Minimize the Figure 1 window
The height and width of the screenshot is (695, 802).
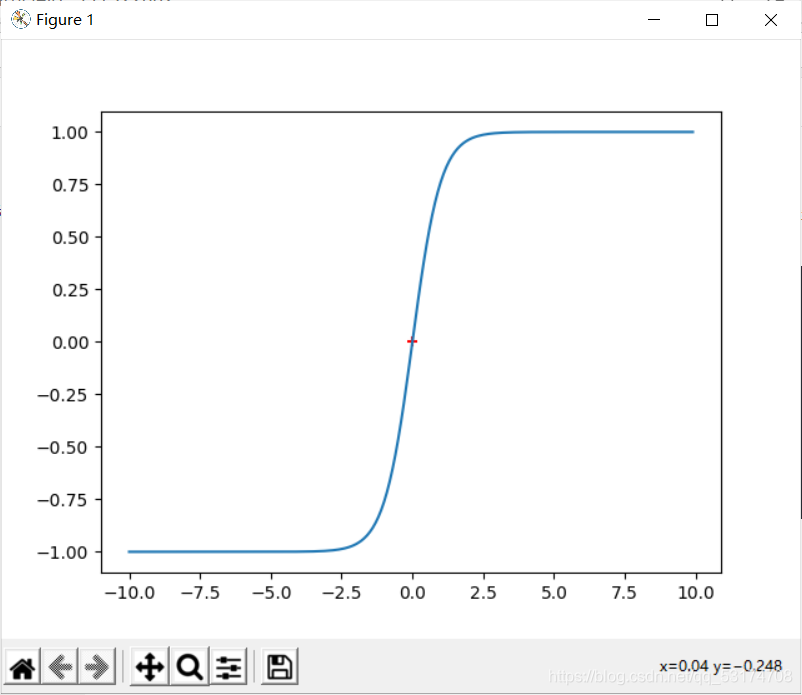[654, 19]
